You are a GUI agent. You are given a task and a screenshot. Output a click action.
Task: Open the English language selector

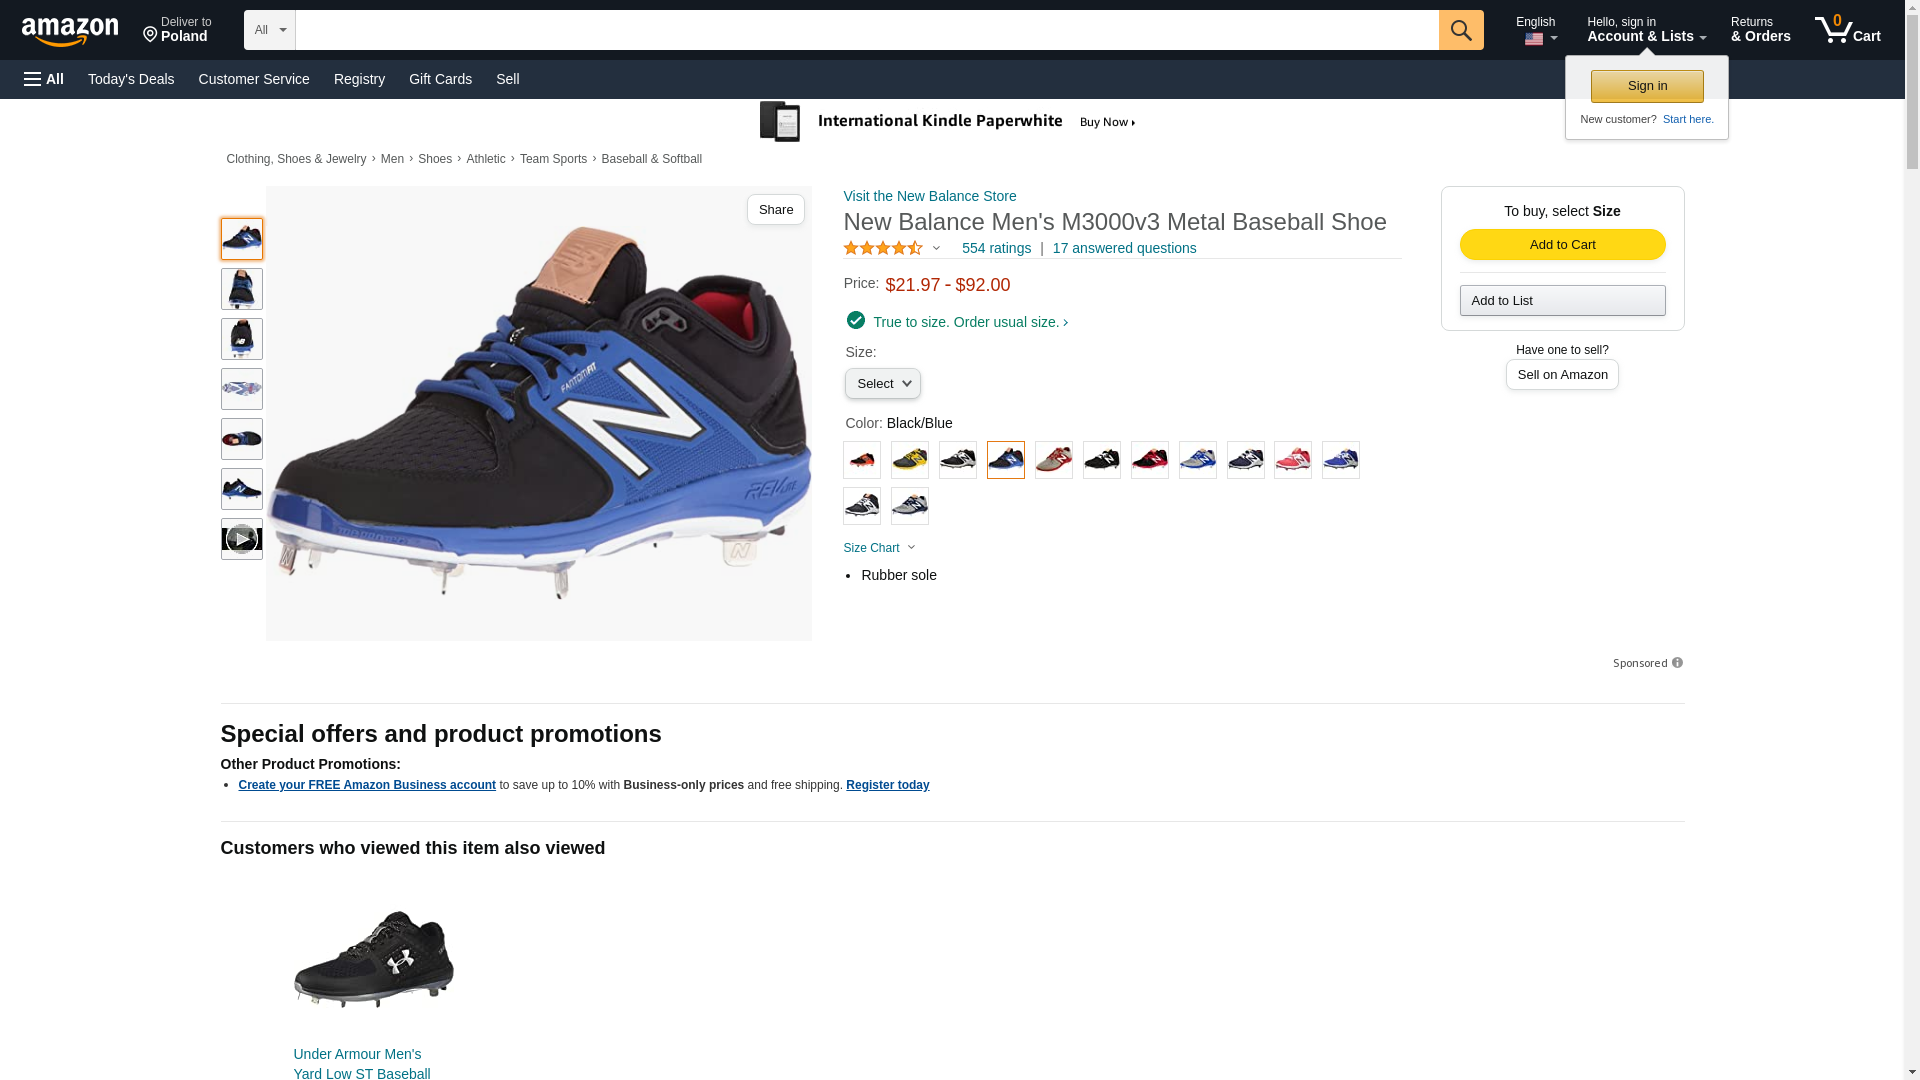[1536, 30]
